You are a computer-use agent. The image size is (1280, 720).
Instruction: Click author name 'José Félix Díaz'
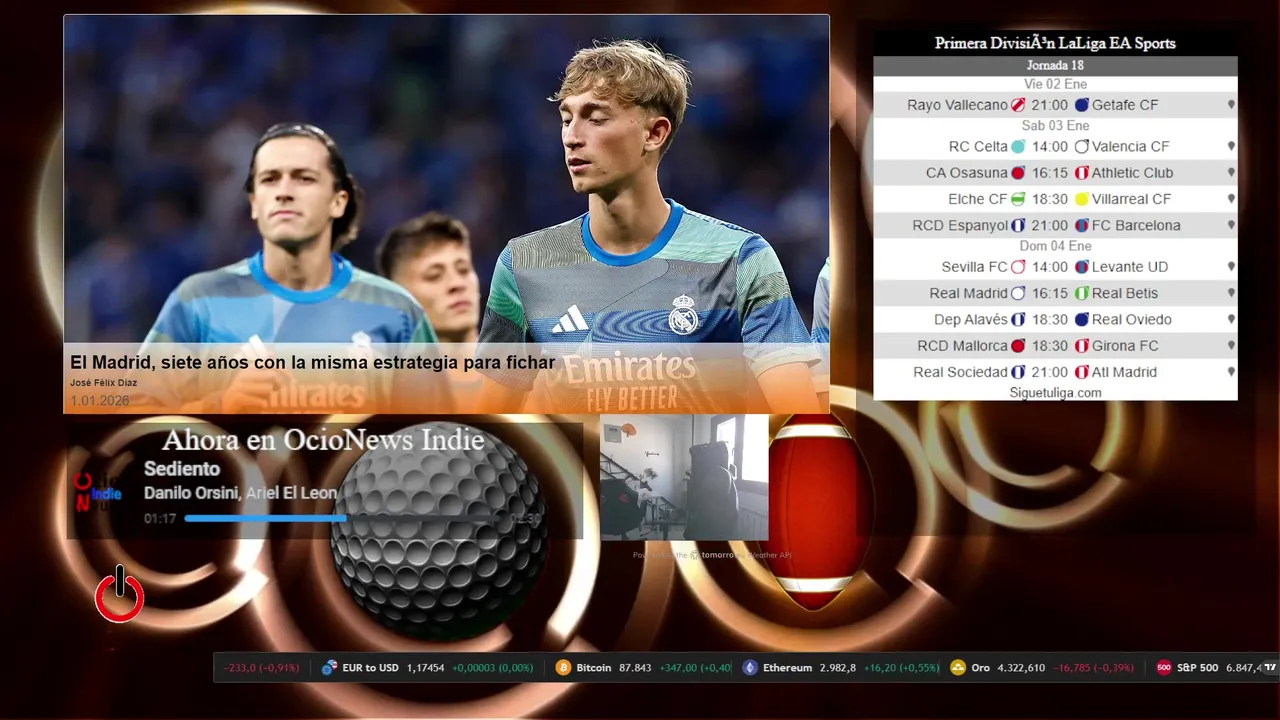pyautogui.click(x=103, y=383)
